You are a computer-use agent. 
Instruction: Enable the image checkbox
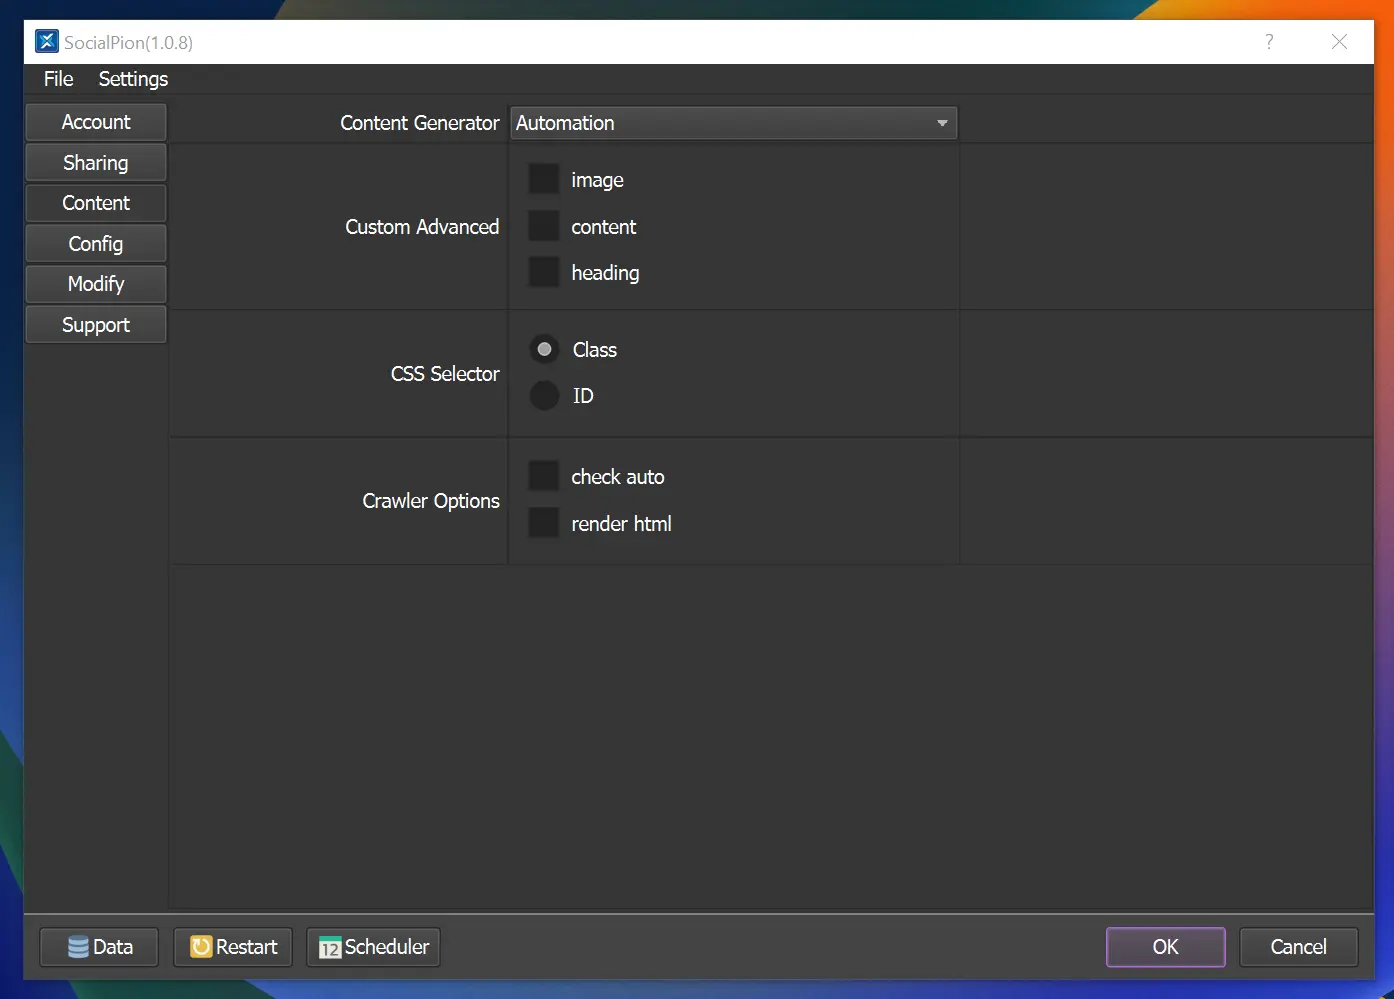(544, 179)
